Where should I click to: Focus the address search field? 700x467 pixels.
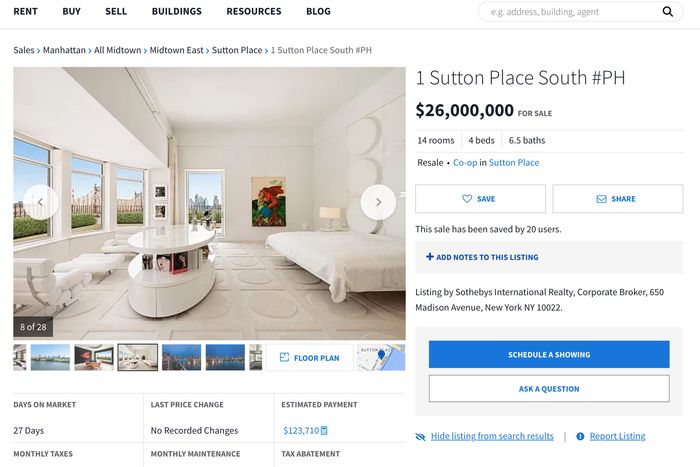(x=569, y=12)
